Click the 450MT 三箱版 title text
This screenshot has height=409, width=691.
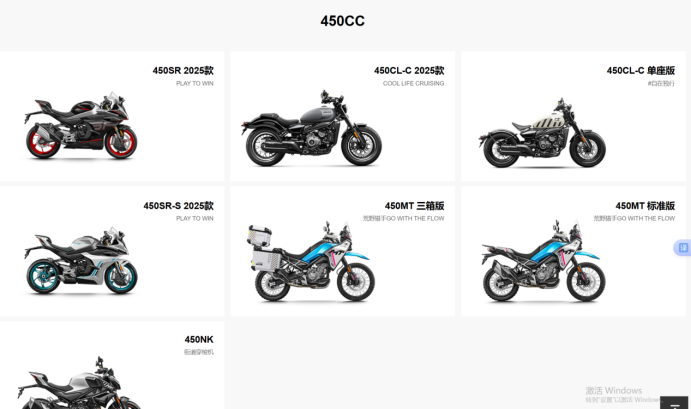tap(414, 206)
